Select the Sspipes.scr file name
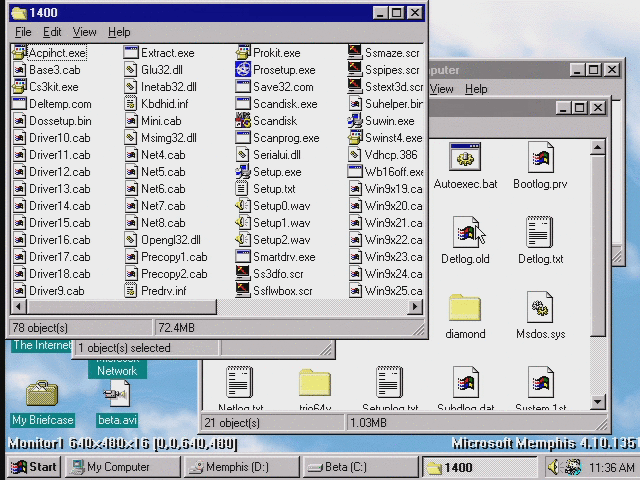Screen dimensions: 640x480 (392, 70)
